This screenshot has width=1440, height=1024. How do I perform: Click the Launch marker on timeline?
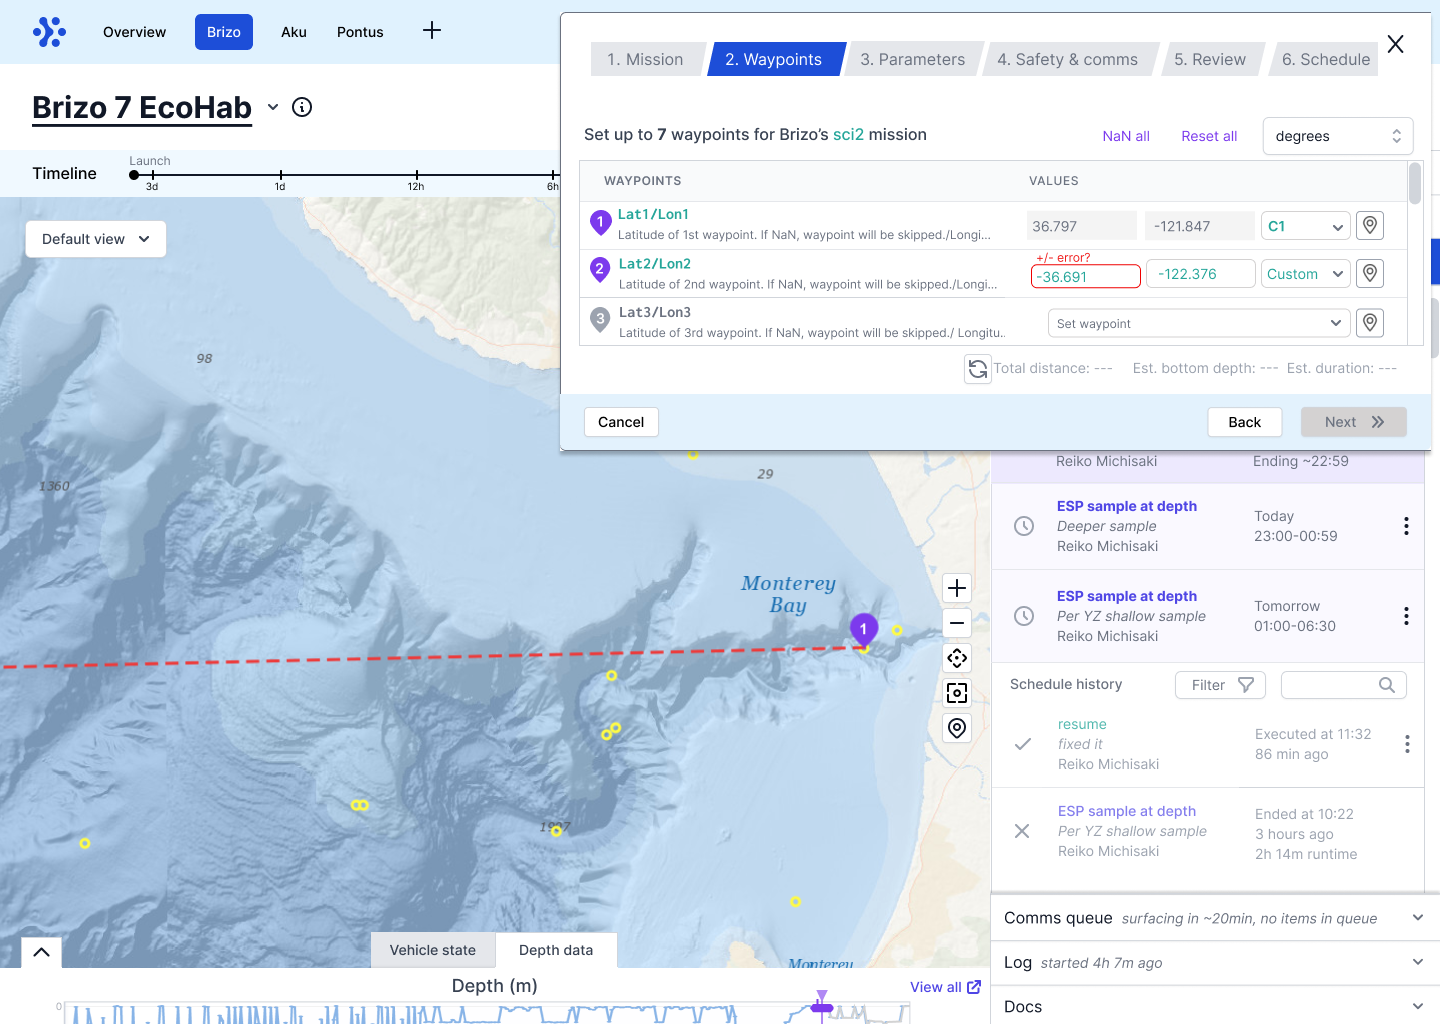click(x=134, y=175)
